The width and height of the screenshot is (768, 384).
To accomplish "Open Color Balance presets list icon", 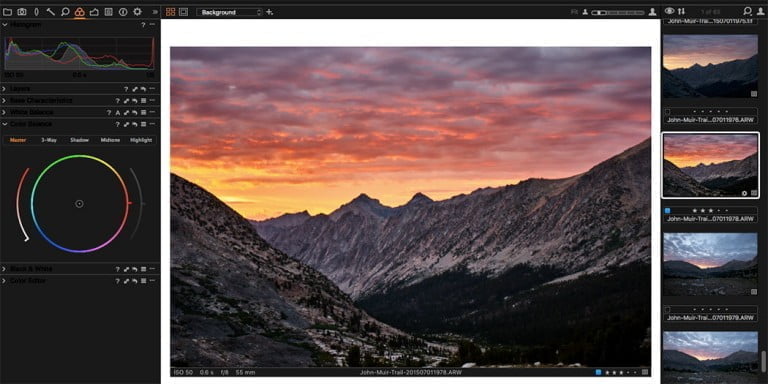I will coord(144,124).
